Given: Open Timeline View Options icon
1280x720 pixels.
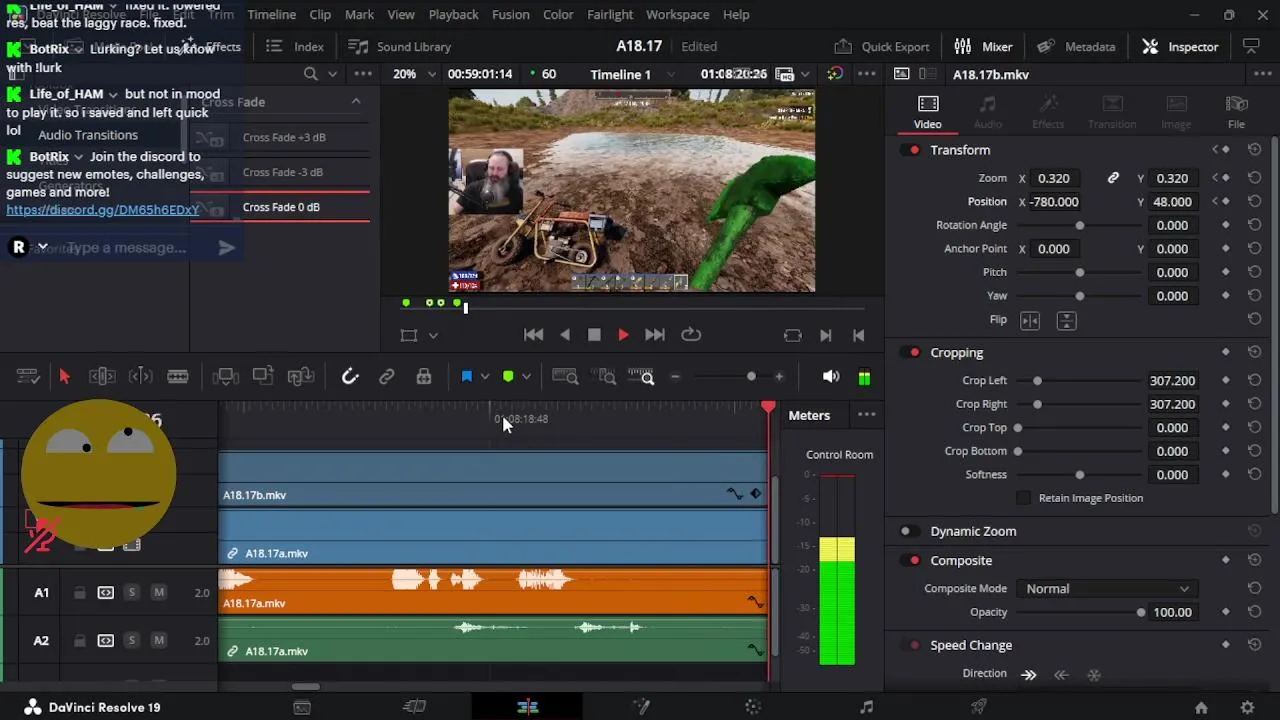Looking at the screenshot, I should click(28, 376).
